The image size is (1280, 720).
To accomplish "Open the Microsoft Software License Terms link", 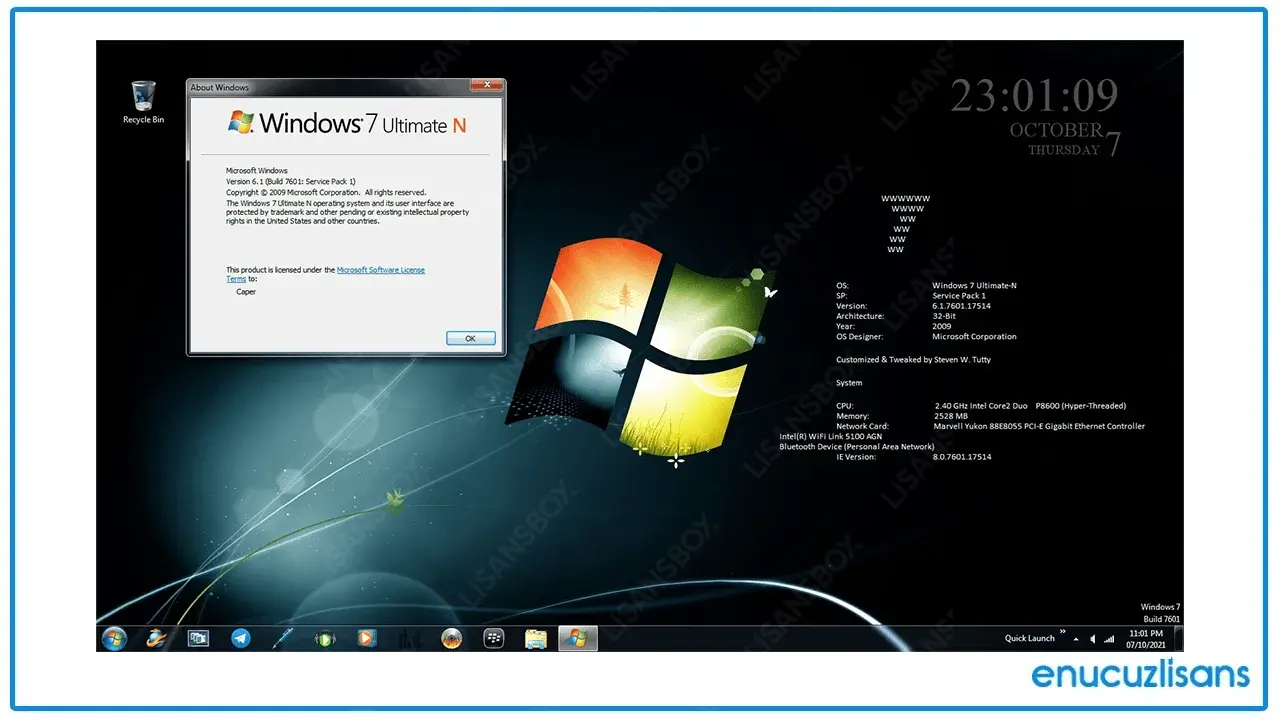I will pyautogui.click(x=381, y=270).
